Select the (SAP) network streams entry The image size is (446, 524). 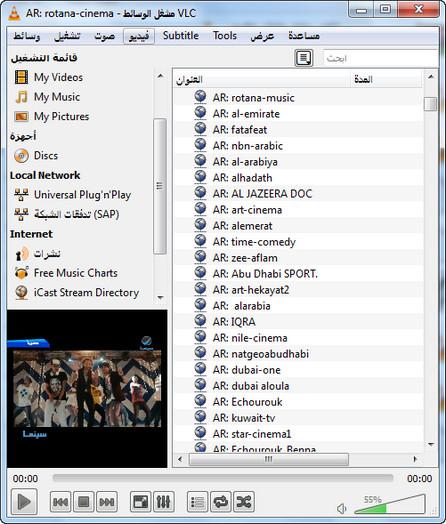[x=66, y=214]
